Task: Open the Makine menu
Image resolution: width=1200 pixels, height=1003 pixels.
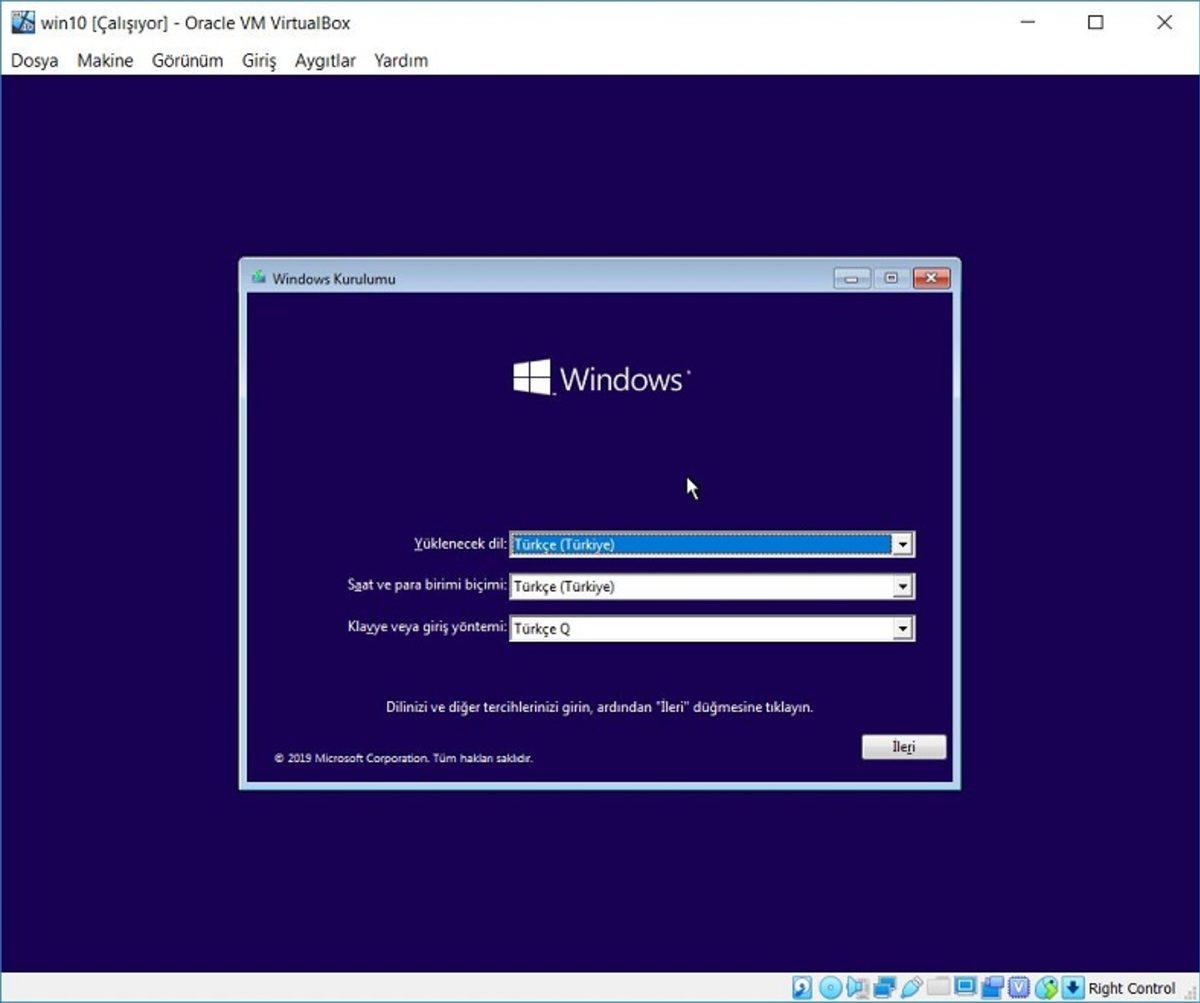Action: tap(104, 61)
